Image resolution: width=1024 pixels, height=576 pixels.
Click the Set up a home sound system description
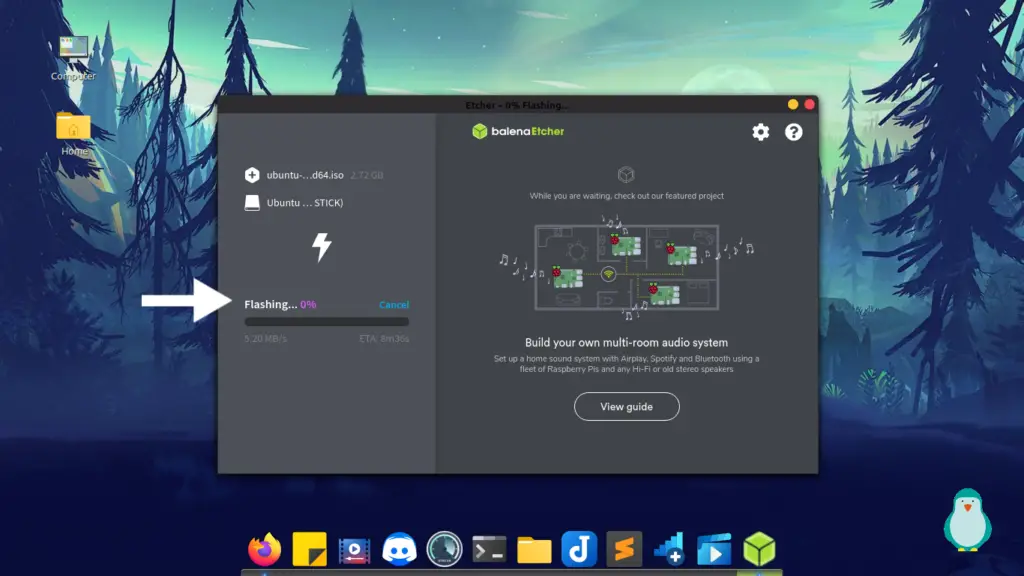click(x=626, y=364)
